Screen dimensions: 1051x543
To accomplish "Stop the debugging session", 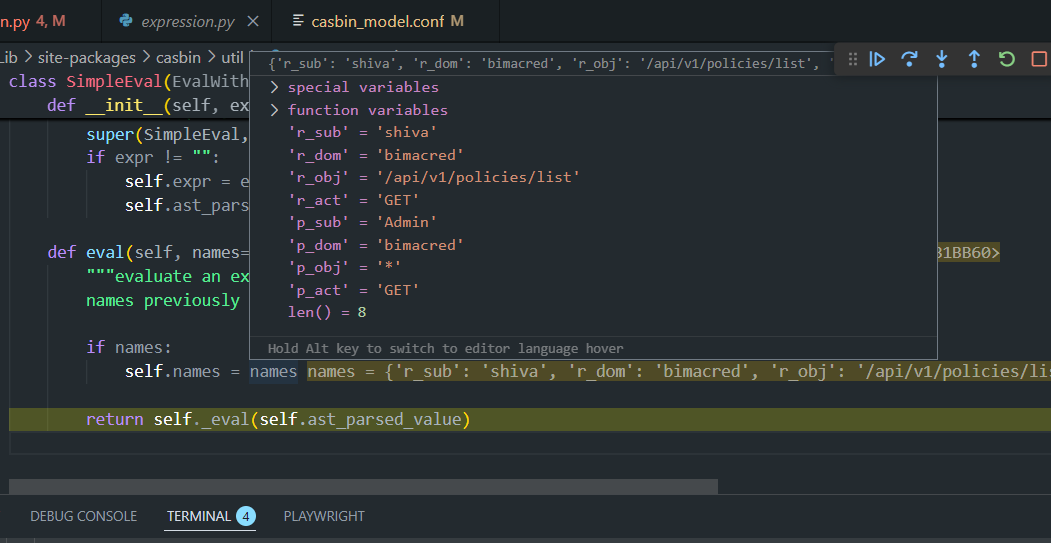I will [1039, 59].
